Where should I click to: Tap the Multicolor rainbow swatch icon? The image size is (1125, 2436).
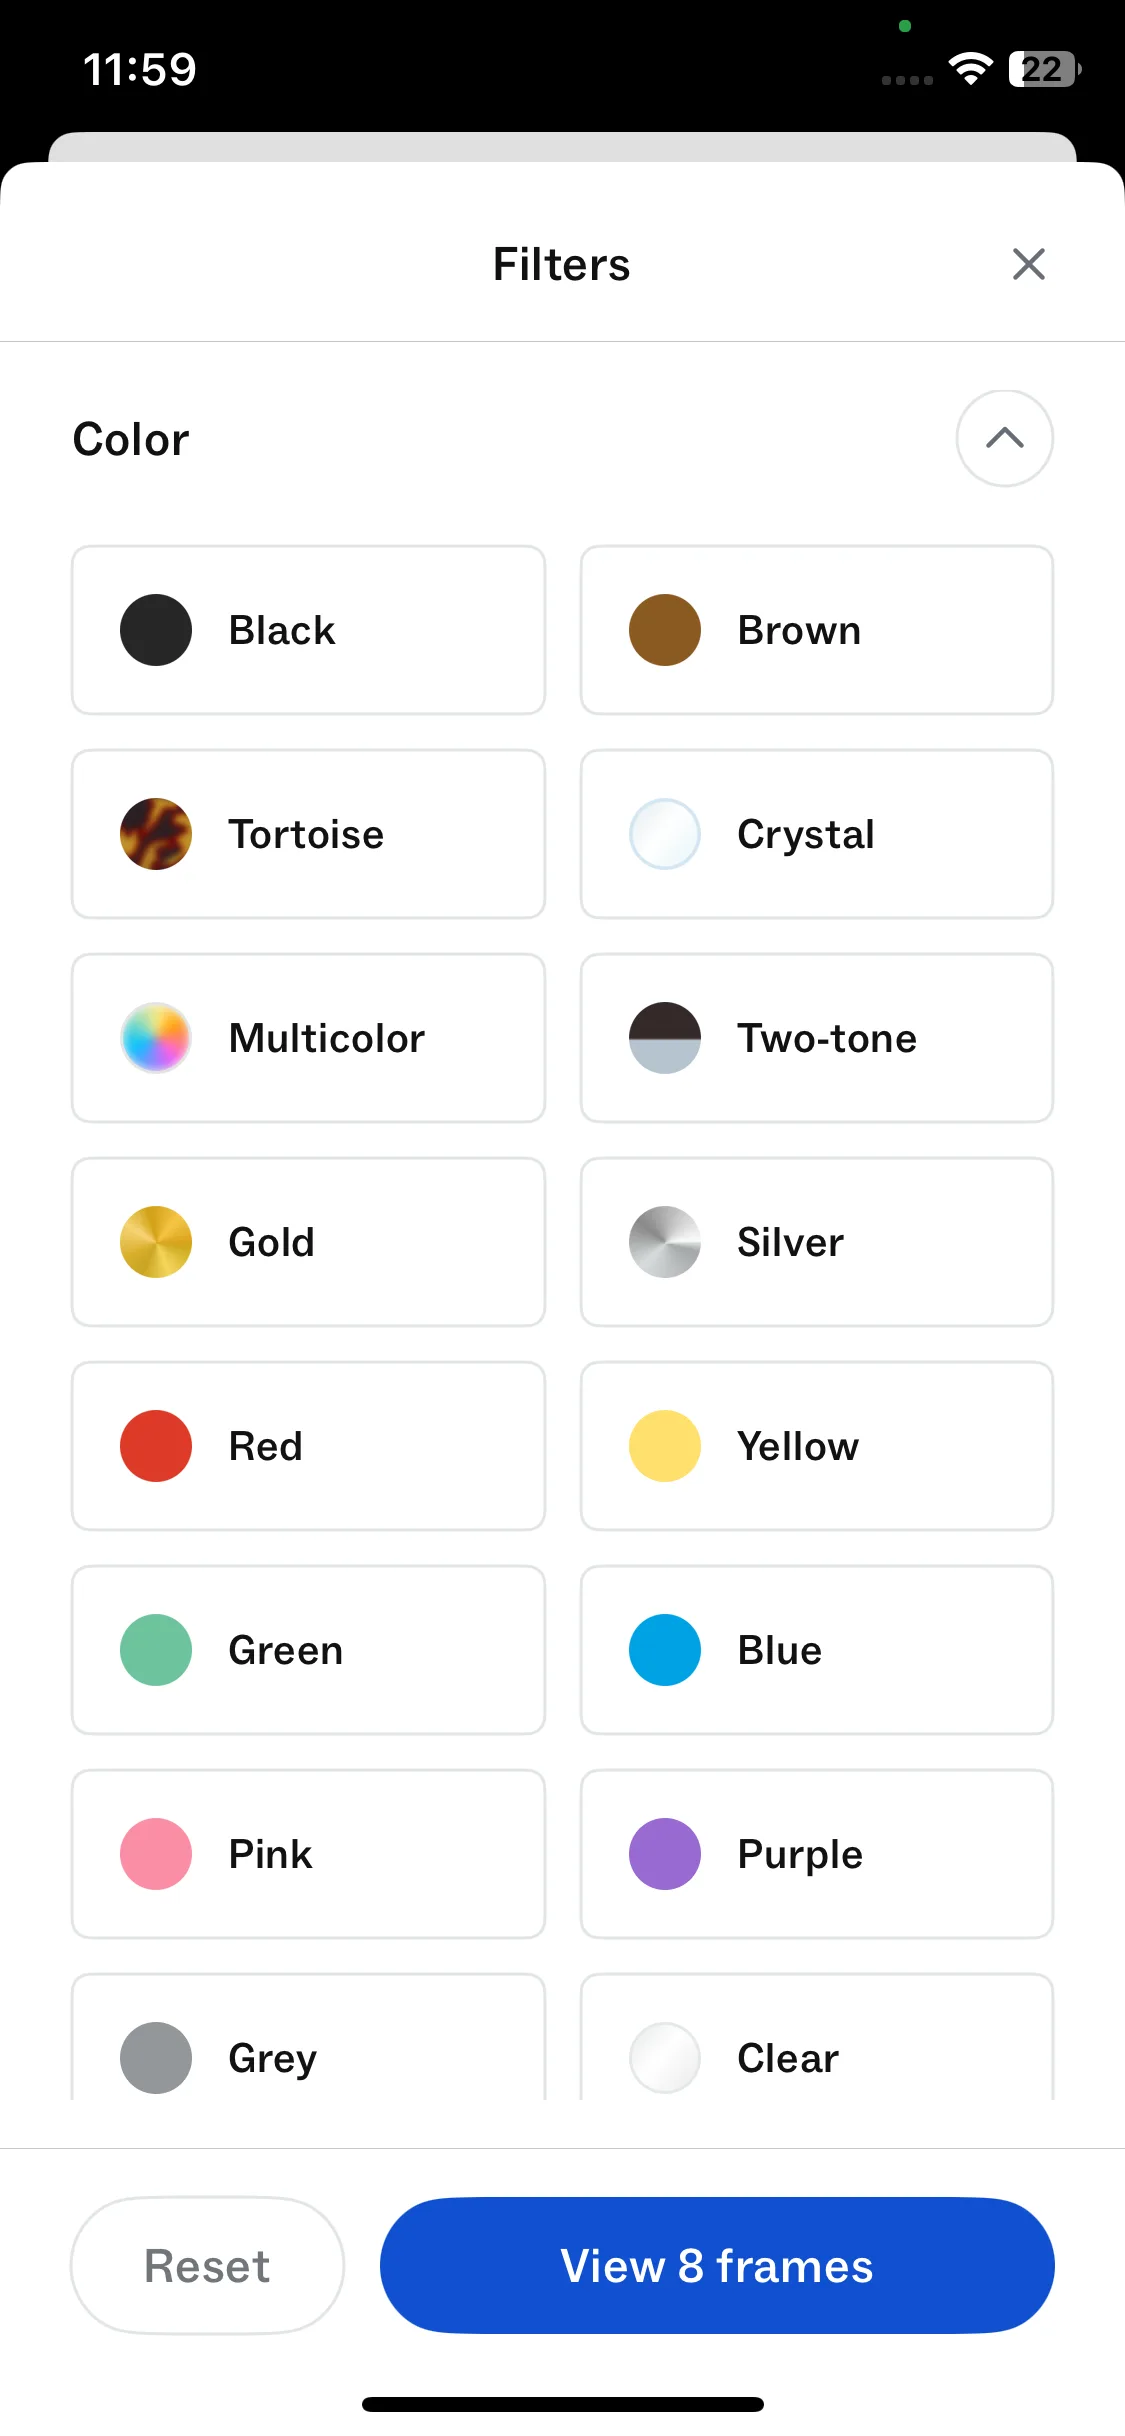[156, 1038]
